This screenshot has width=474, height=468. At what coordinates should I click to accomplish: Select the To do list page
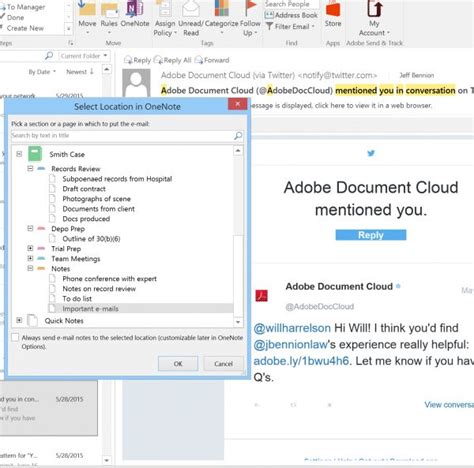(x=77, y=299)
